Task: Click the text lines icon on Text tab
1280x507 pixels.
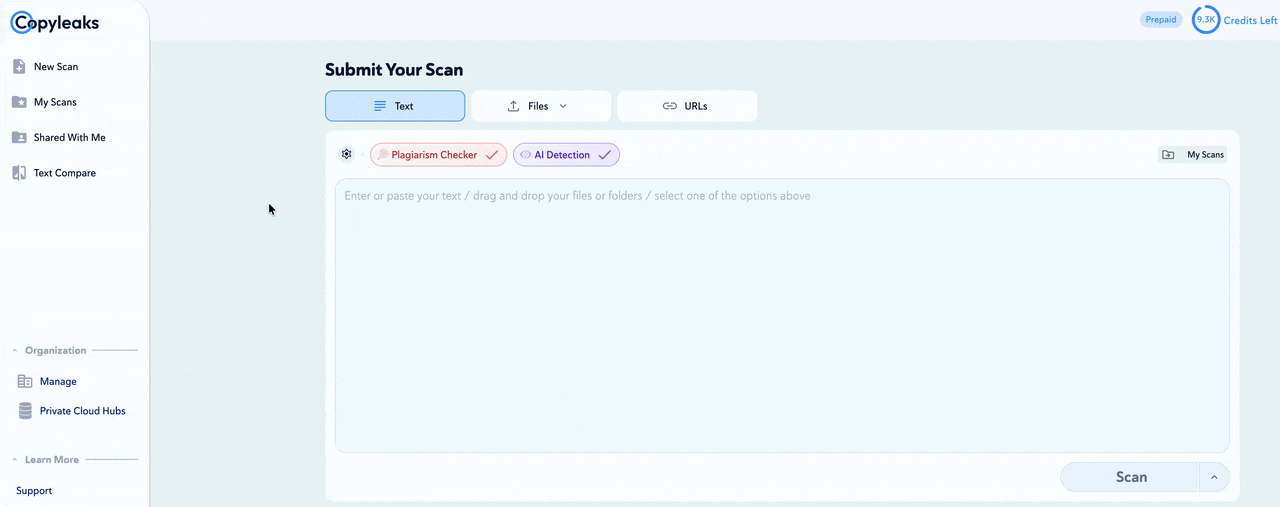Action: (x=380, y=106)
